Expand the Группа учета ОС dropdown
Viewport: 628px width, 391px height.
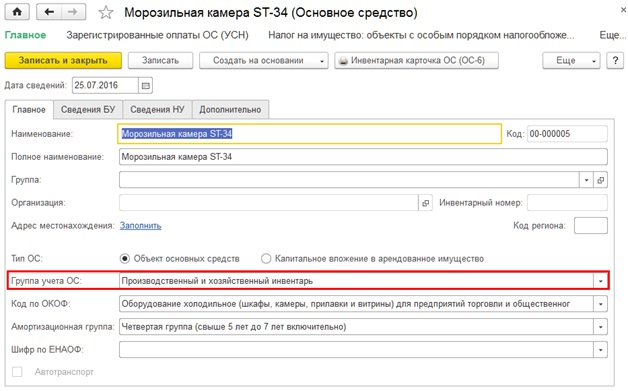(x=600, y=281)
